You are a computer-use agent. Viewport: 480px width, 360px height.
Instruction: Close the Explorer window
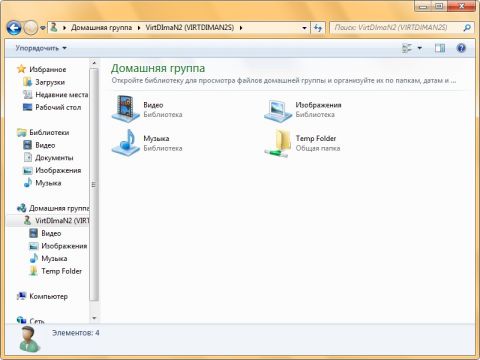point(461,6)
